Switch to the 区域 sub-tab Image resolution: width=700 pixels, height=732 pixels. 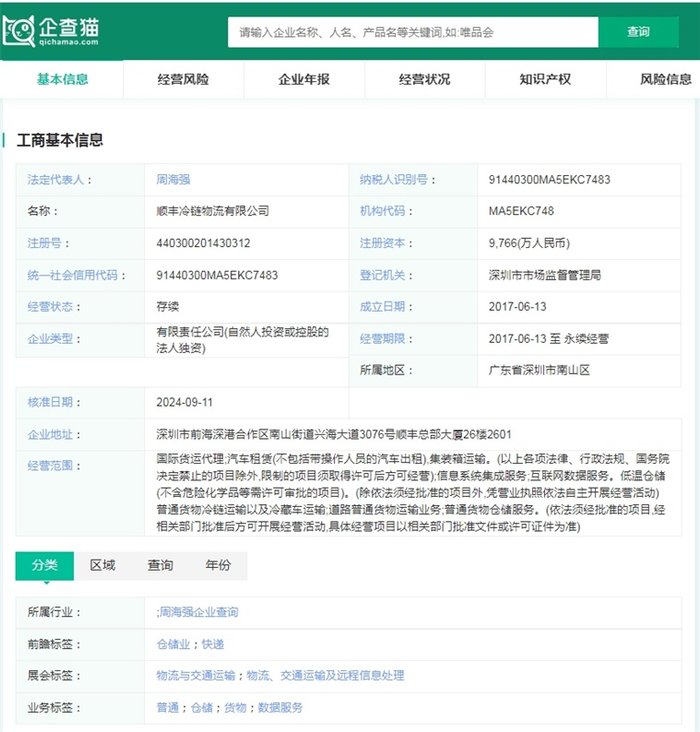[102, 565]
